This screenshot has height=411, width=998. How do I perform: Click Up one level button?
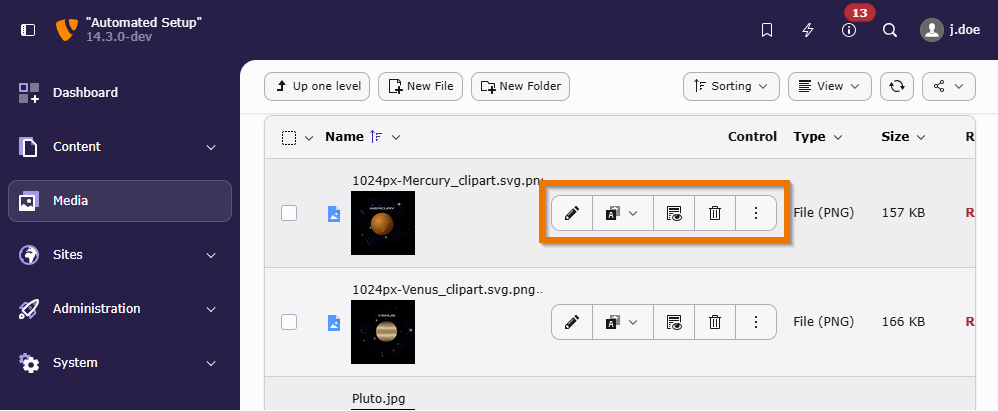tap(317, 86)
